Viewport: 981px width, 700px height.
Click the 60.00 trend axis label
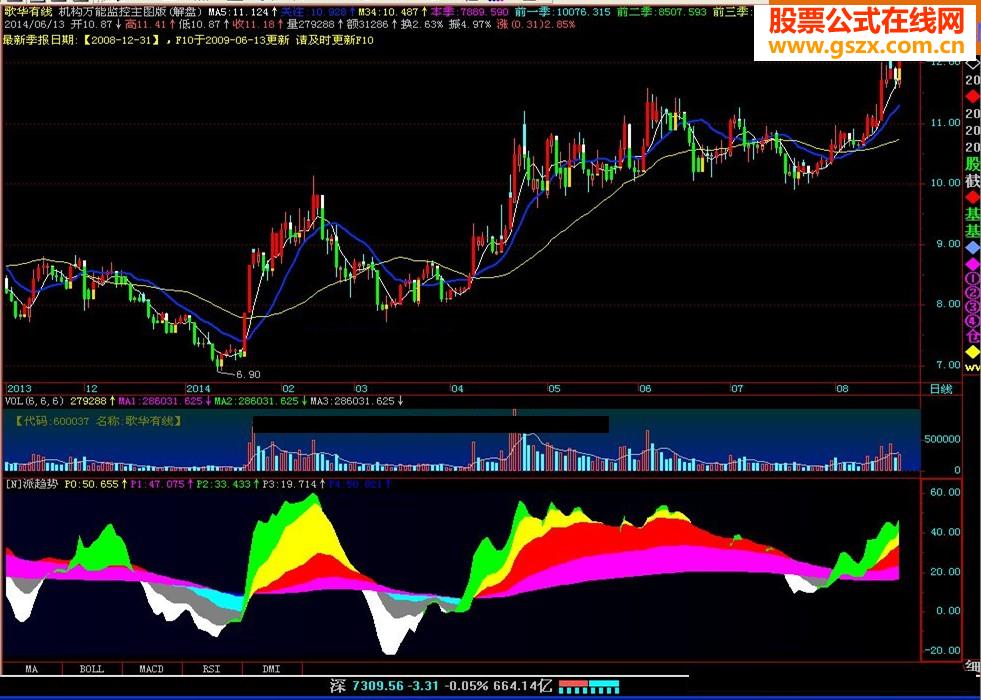coord(945,492)
